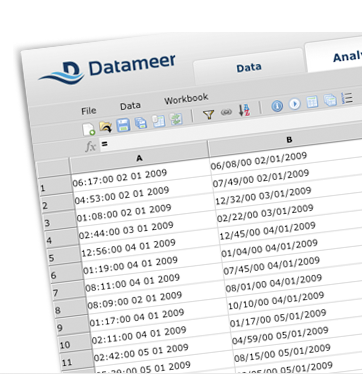Click the filter funnel icon

(208, 115)
